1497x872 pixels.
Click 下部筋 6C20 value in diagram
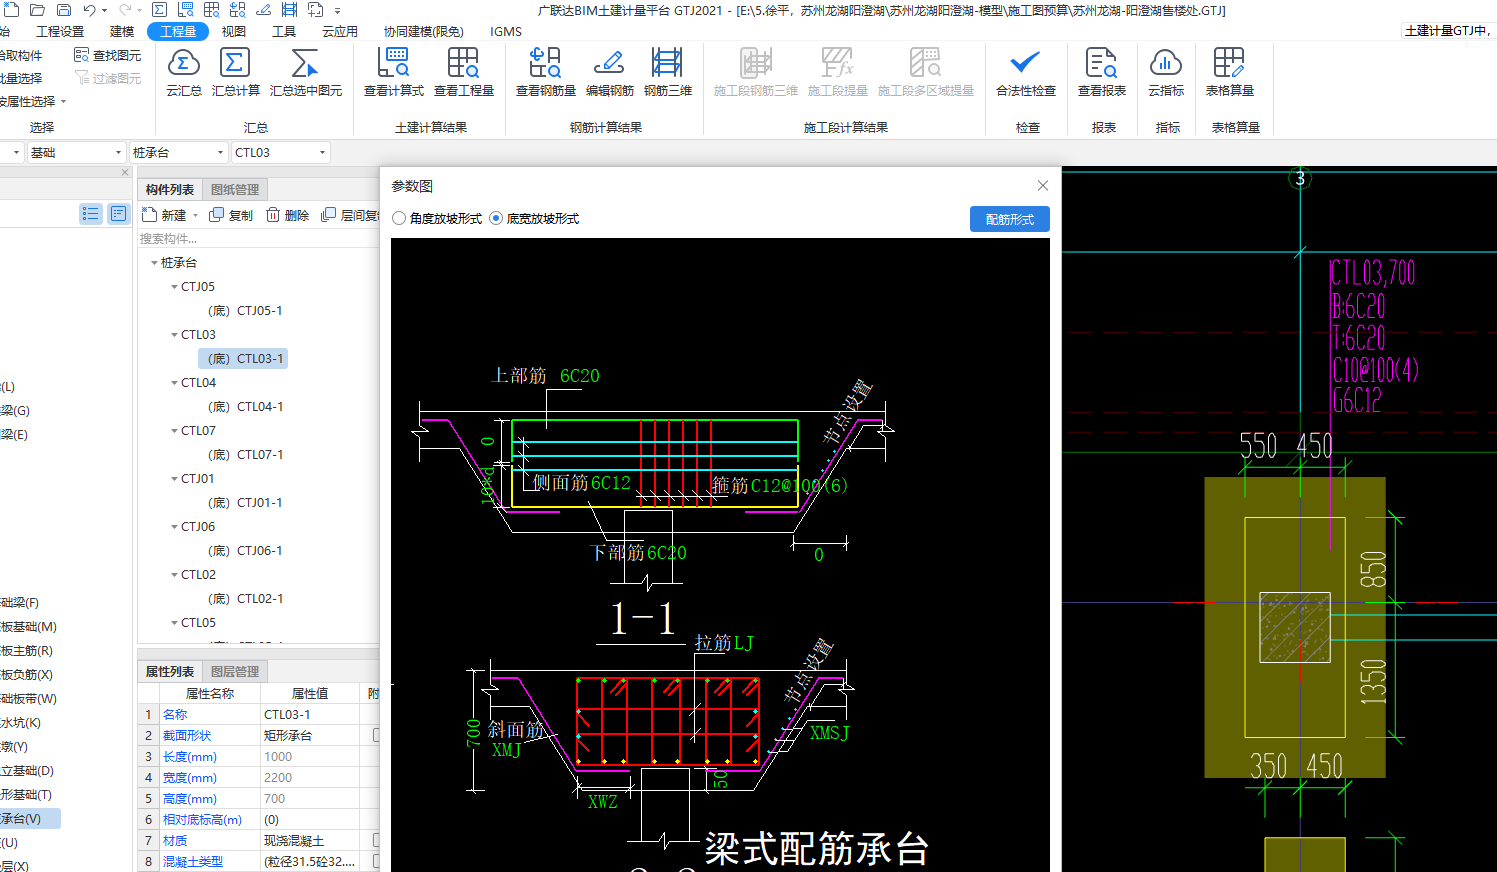(667, 553)
